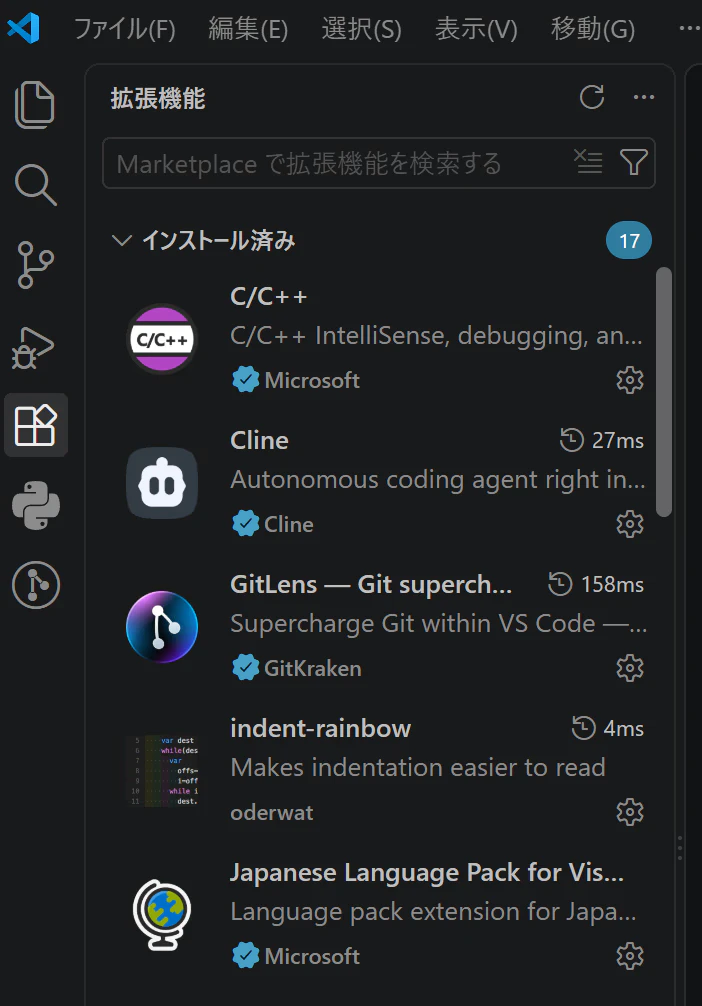Viewport: 702px width, 1006px height.
Task: Open the Explorer view in activity bar
Action: click(35, 105)
